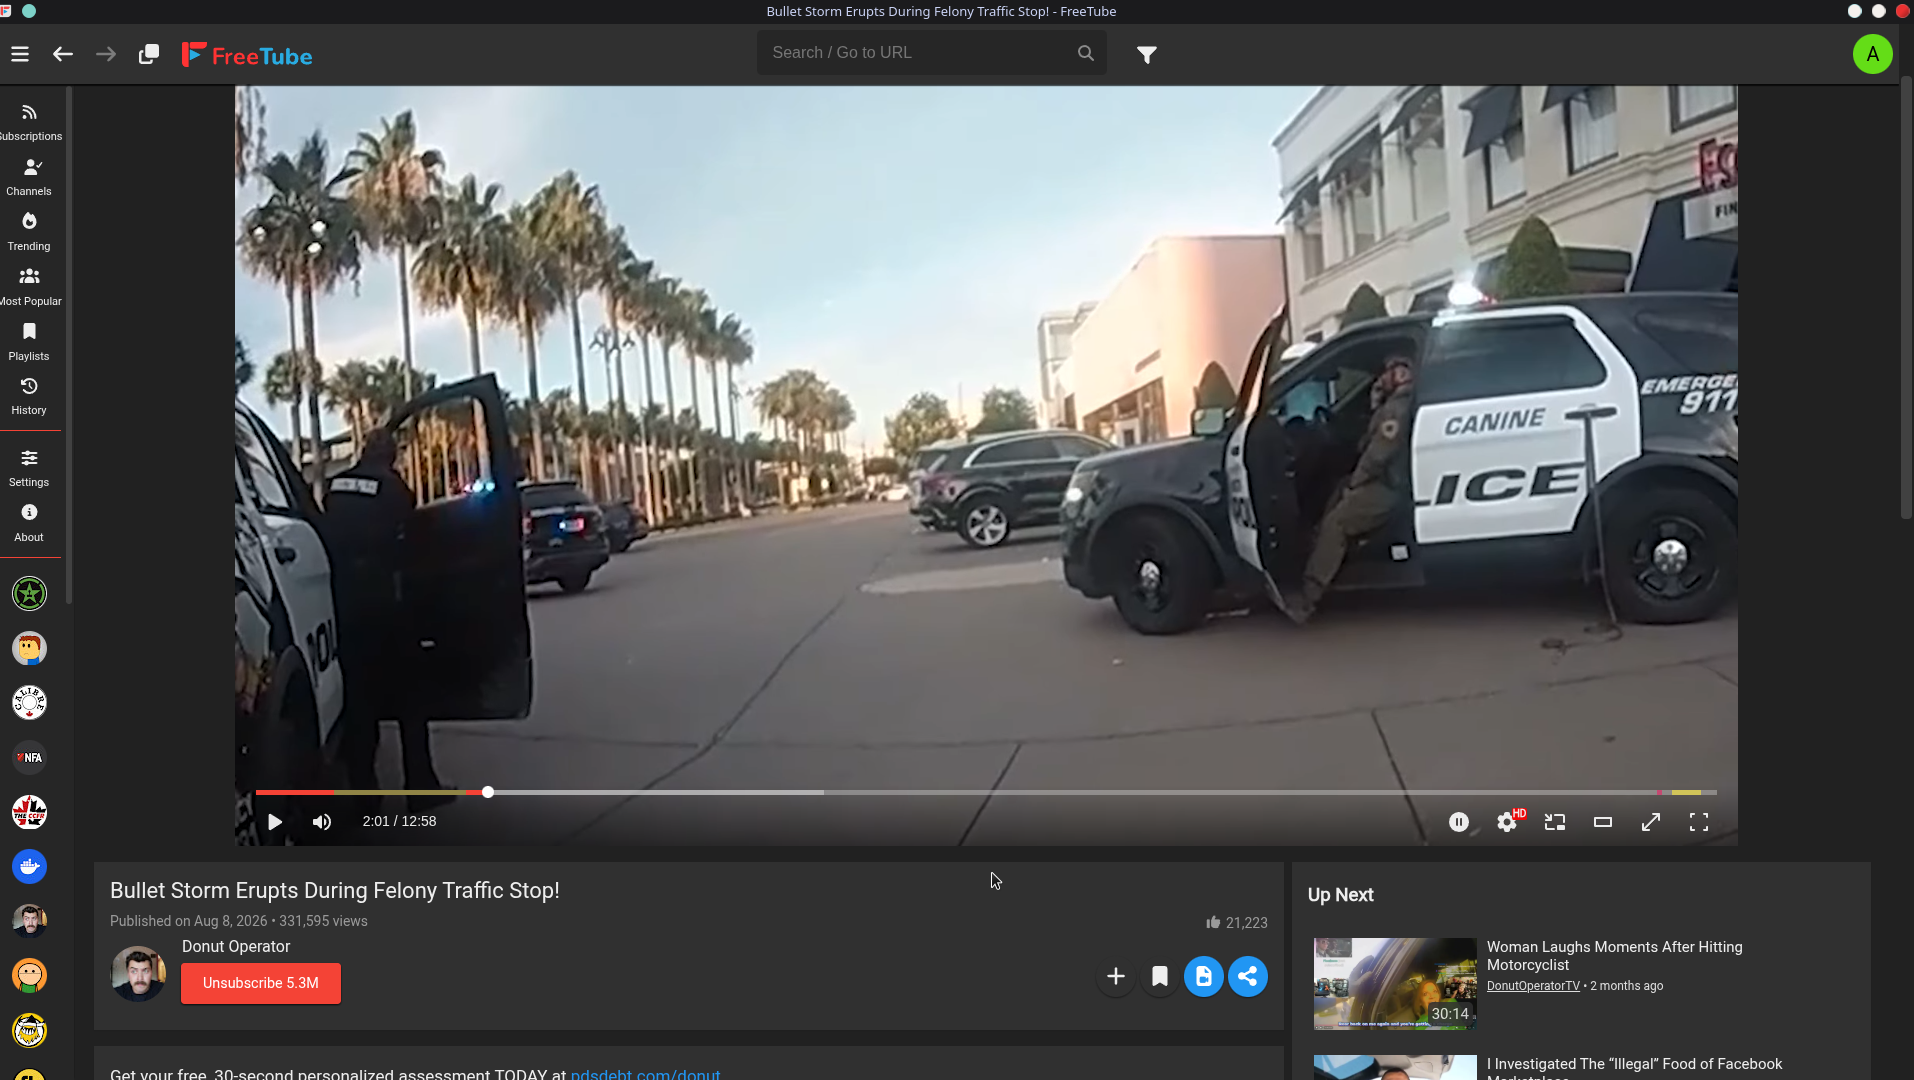Open the pdsdebt.com/donut link
Image resolution: width=1914 pixels, height=1080 pixels.
[x=645, y=1074]
